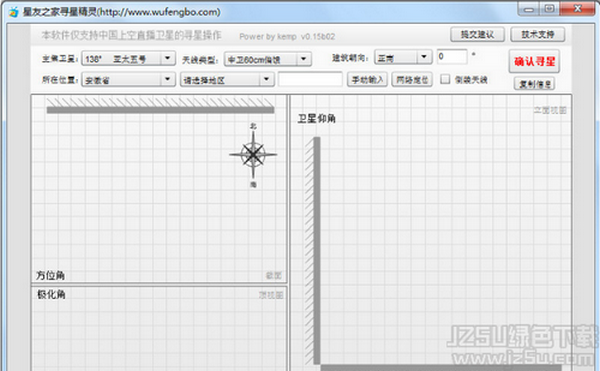
Task: Click the empty location text field
Action: coord(310,79)
